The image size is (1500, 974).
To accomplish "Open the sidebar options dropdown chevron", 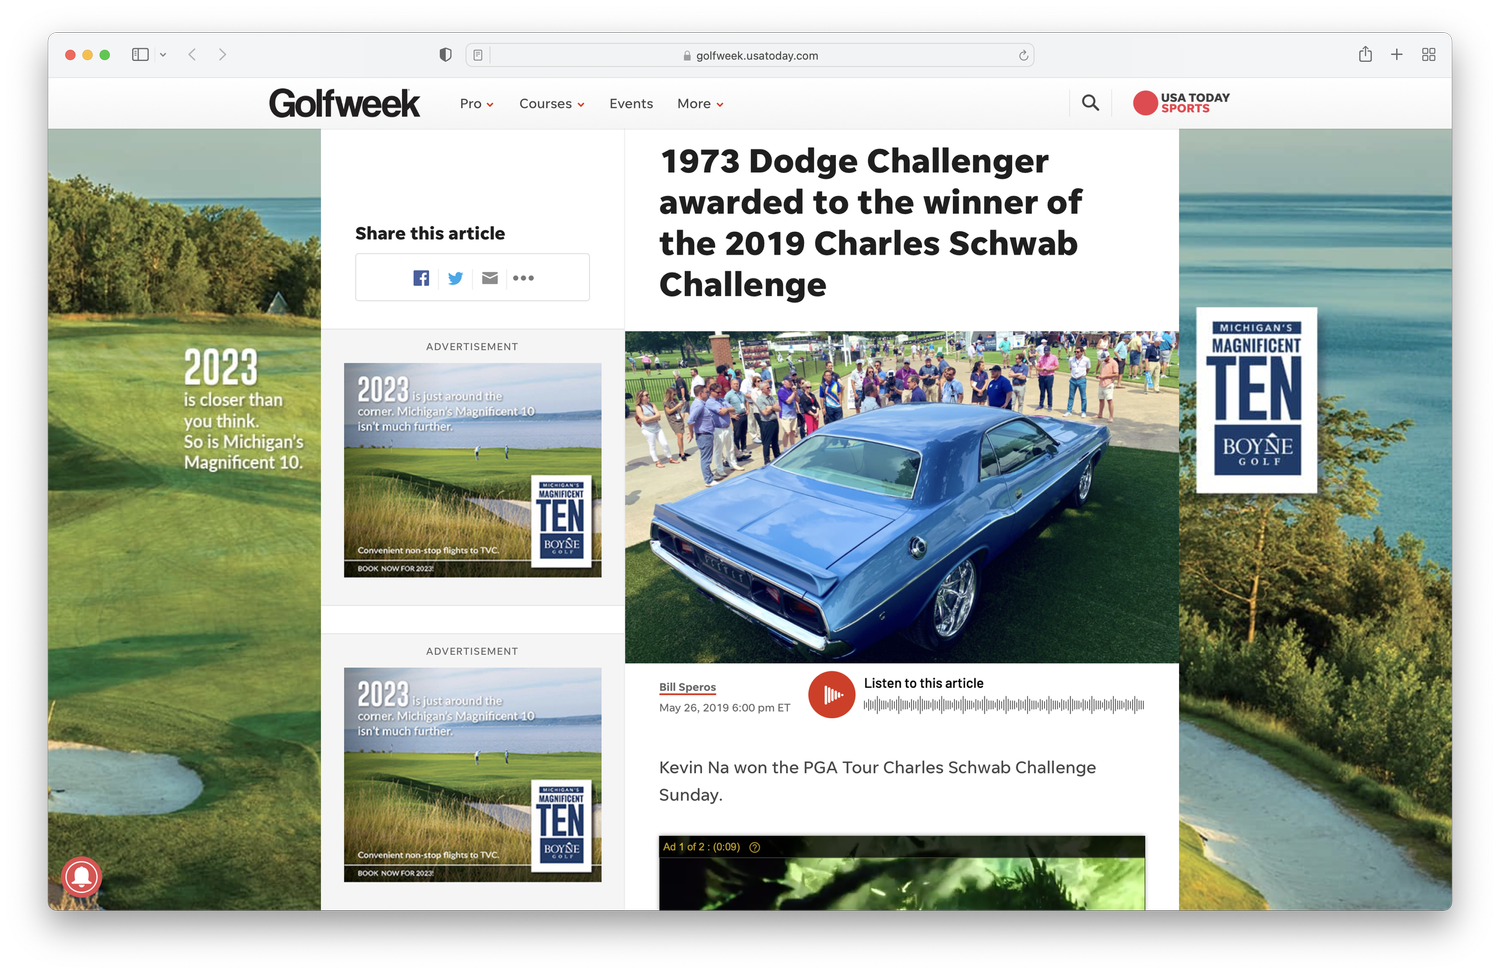I will coord(163,55).
